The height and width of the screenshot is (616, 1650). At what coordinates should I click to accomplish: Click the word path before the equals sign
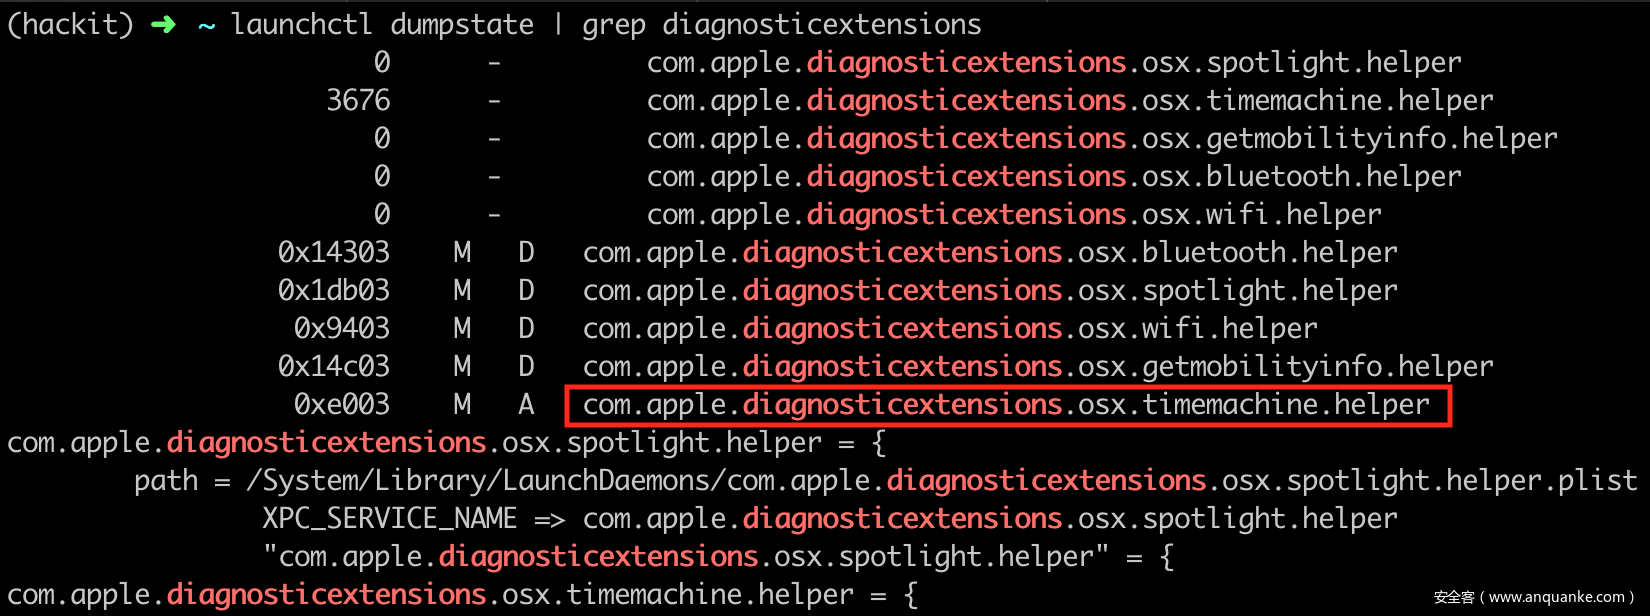pyautogui.click(x=166, y=481)
